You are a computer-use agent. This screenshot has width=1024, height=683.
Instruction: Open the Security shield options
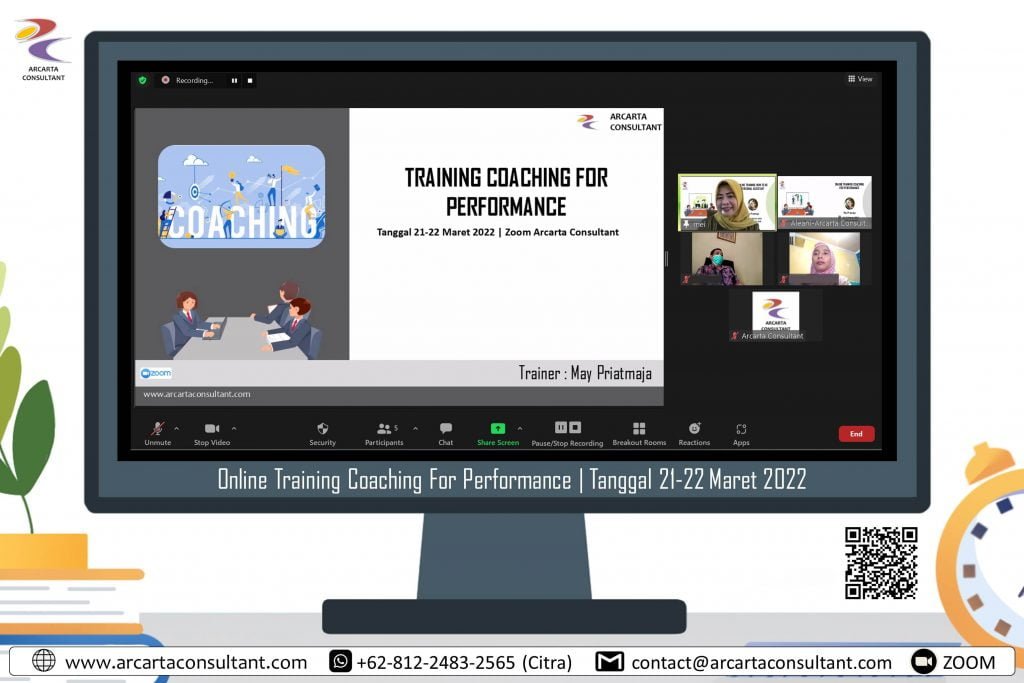click(x=322, y=432)
